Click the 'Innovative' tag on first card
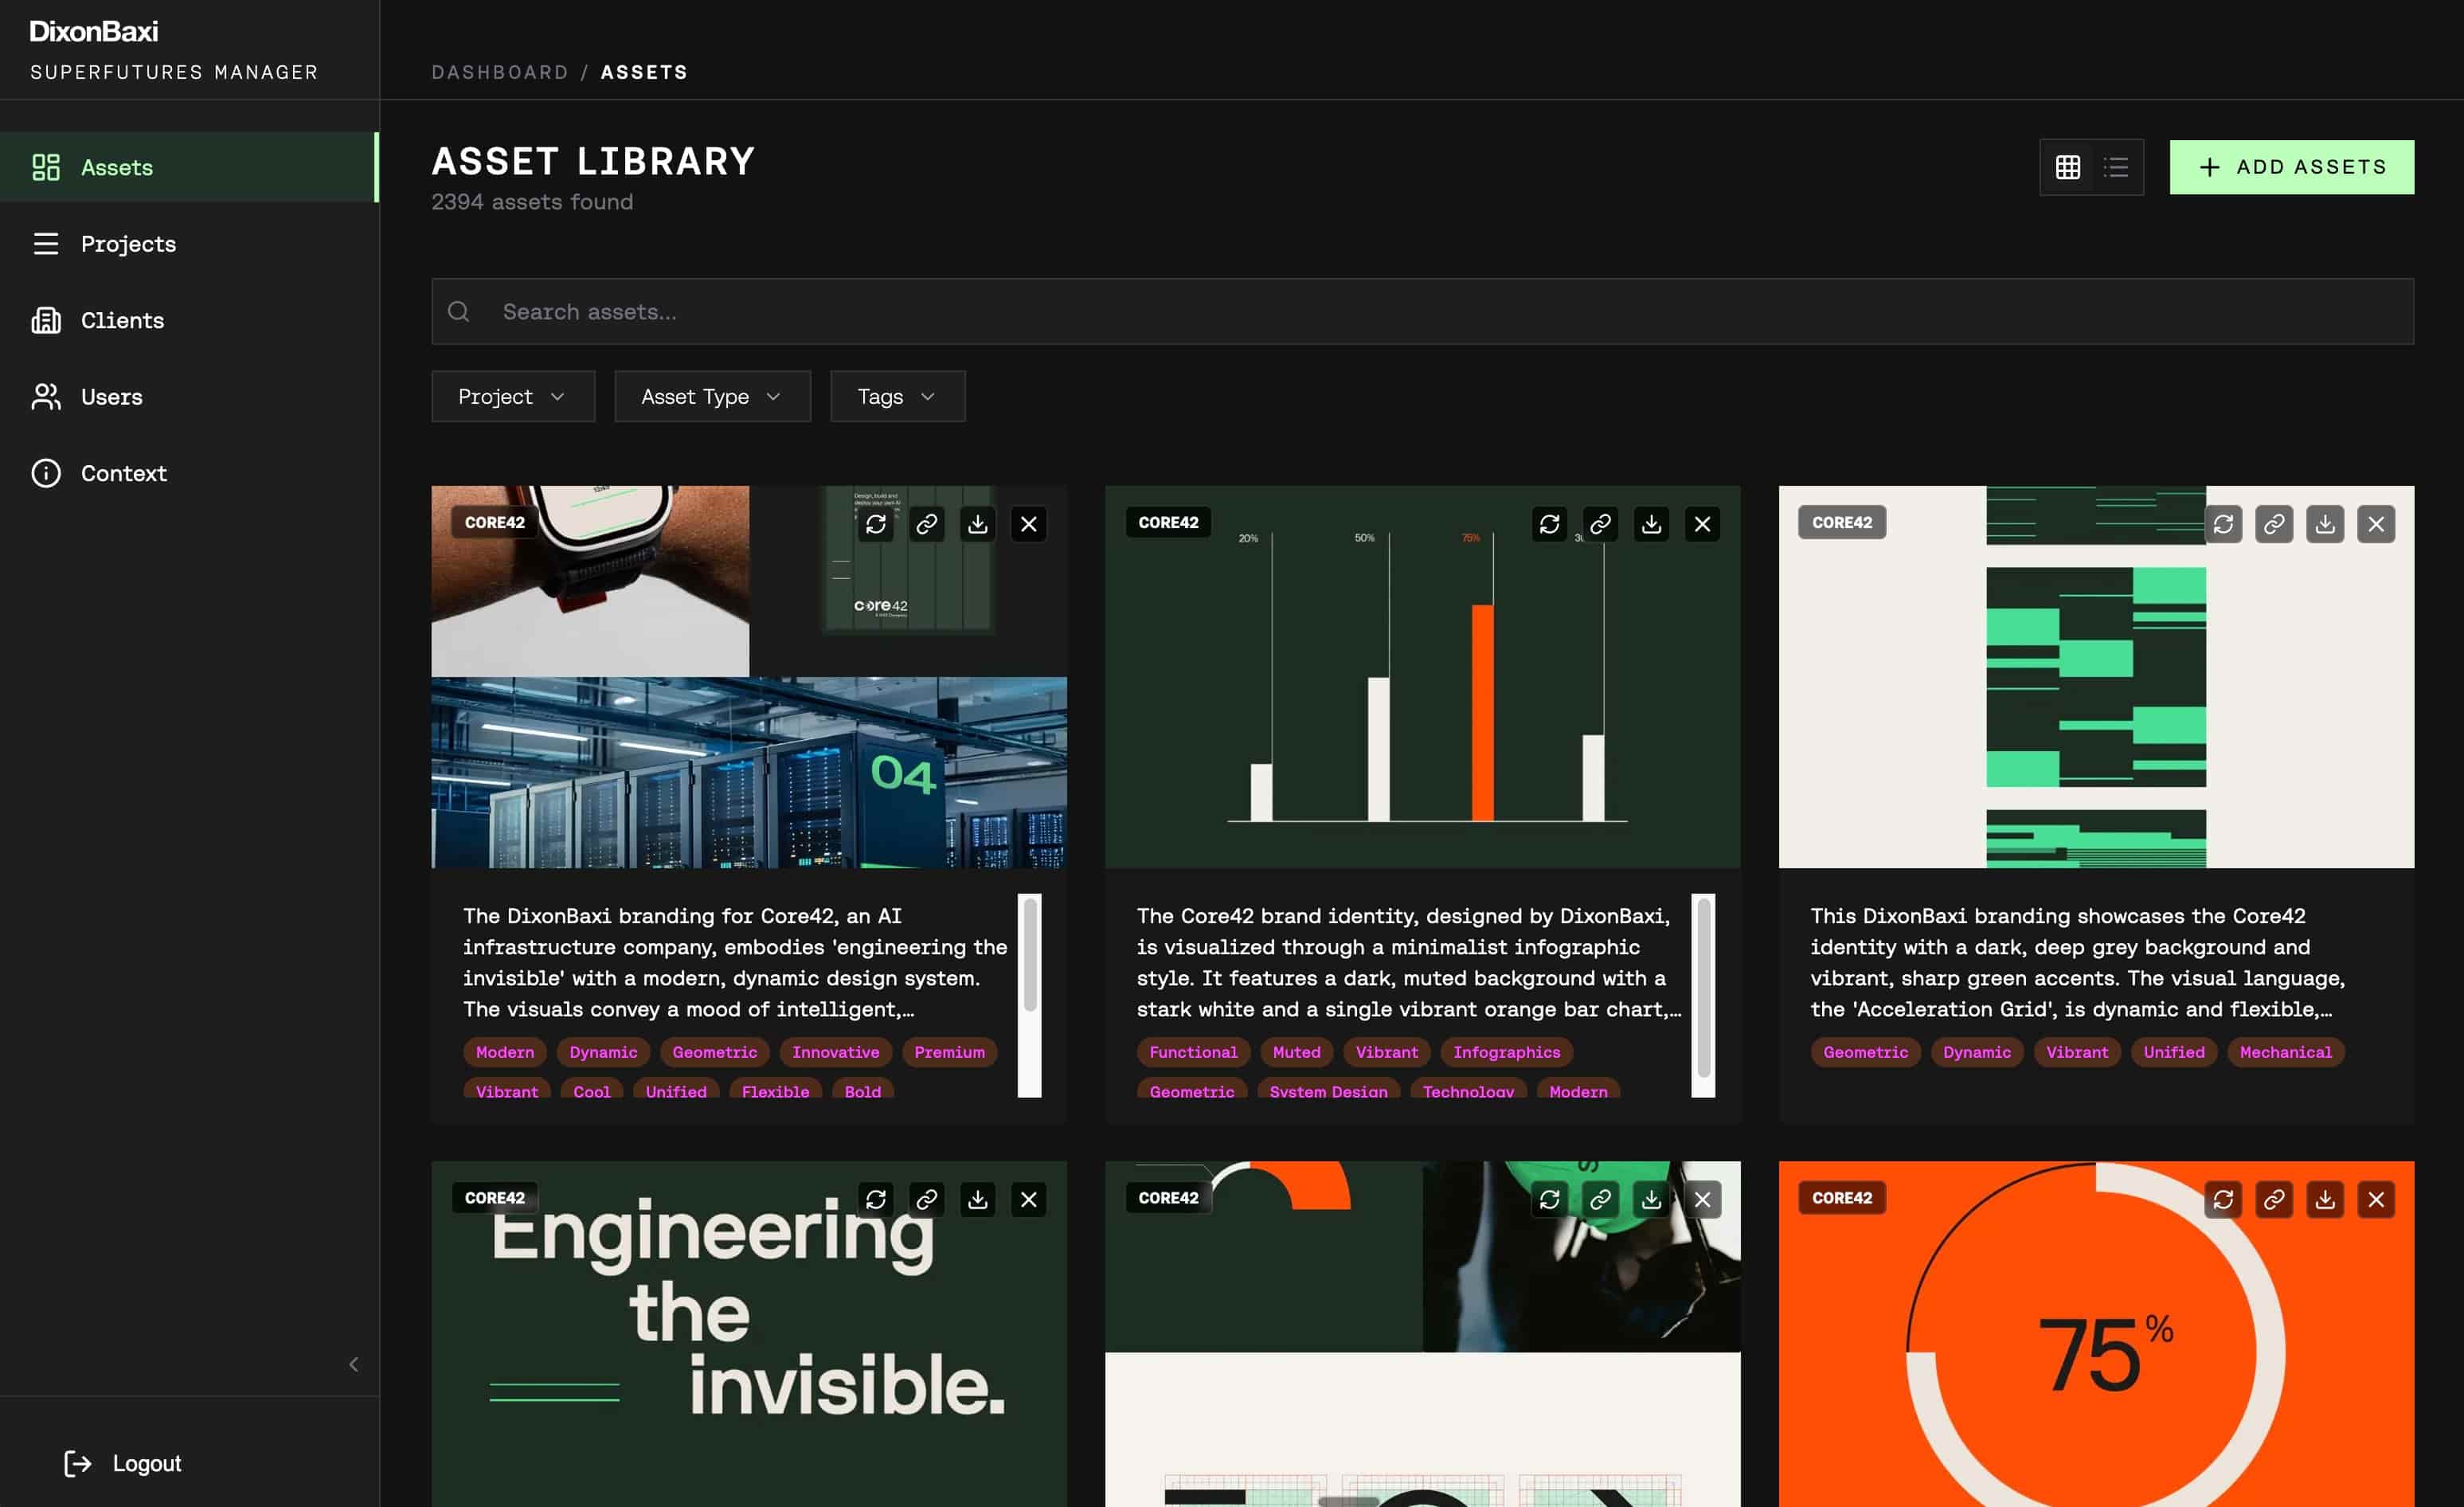 tap(836, 1052)
